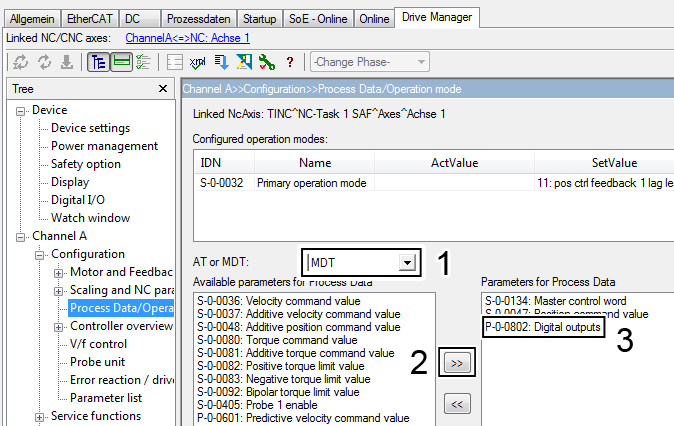674x426 pixels.
Task: Select Process Data/Operation mode tree item
Action: point(121,308)
